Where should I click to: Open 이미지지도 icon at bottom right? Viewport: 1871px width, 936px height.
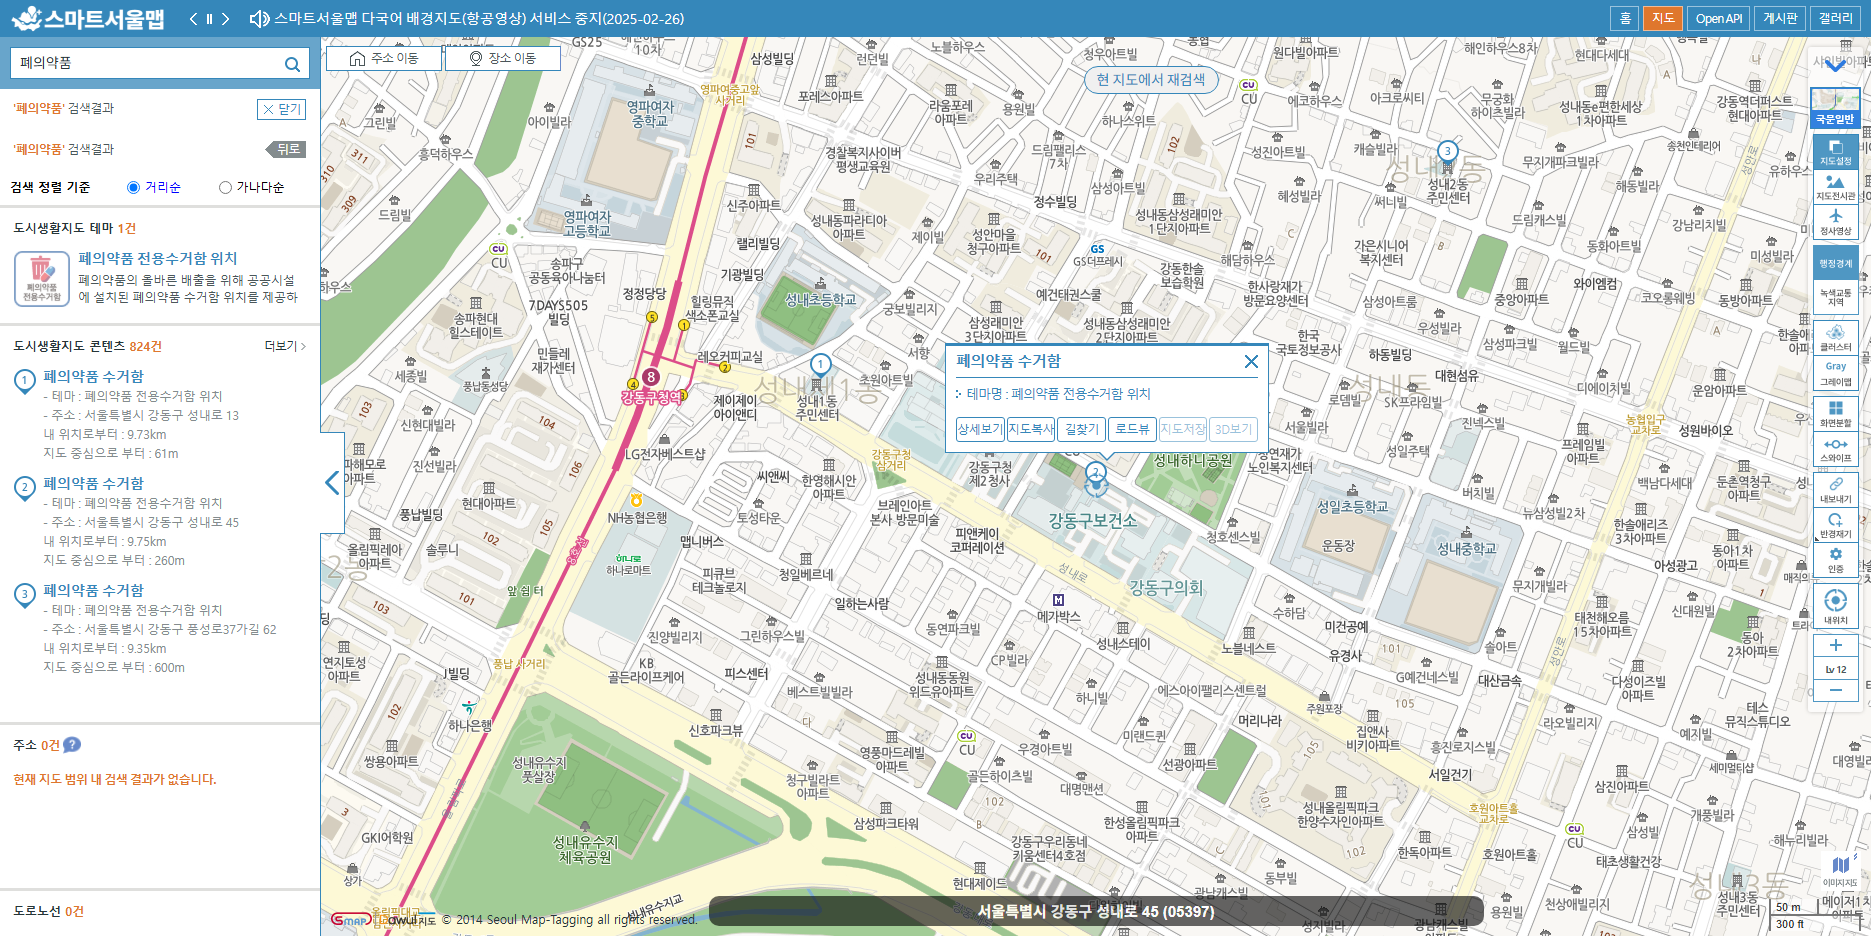(x=1840, y=869)
